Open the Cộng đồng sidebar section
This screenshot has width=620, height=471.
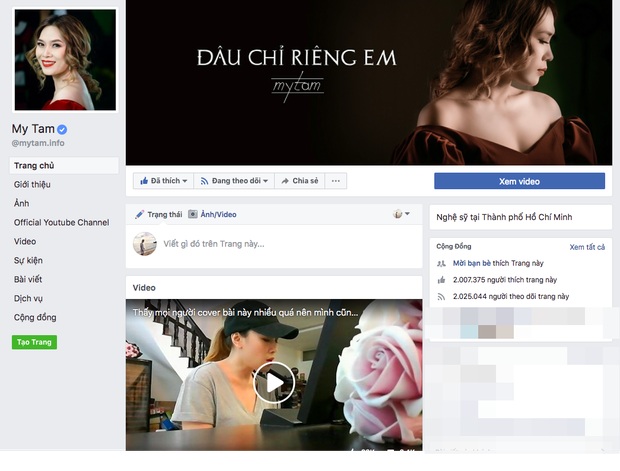[x=35, y=317]
